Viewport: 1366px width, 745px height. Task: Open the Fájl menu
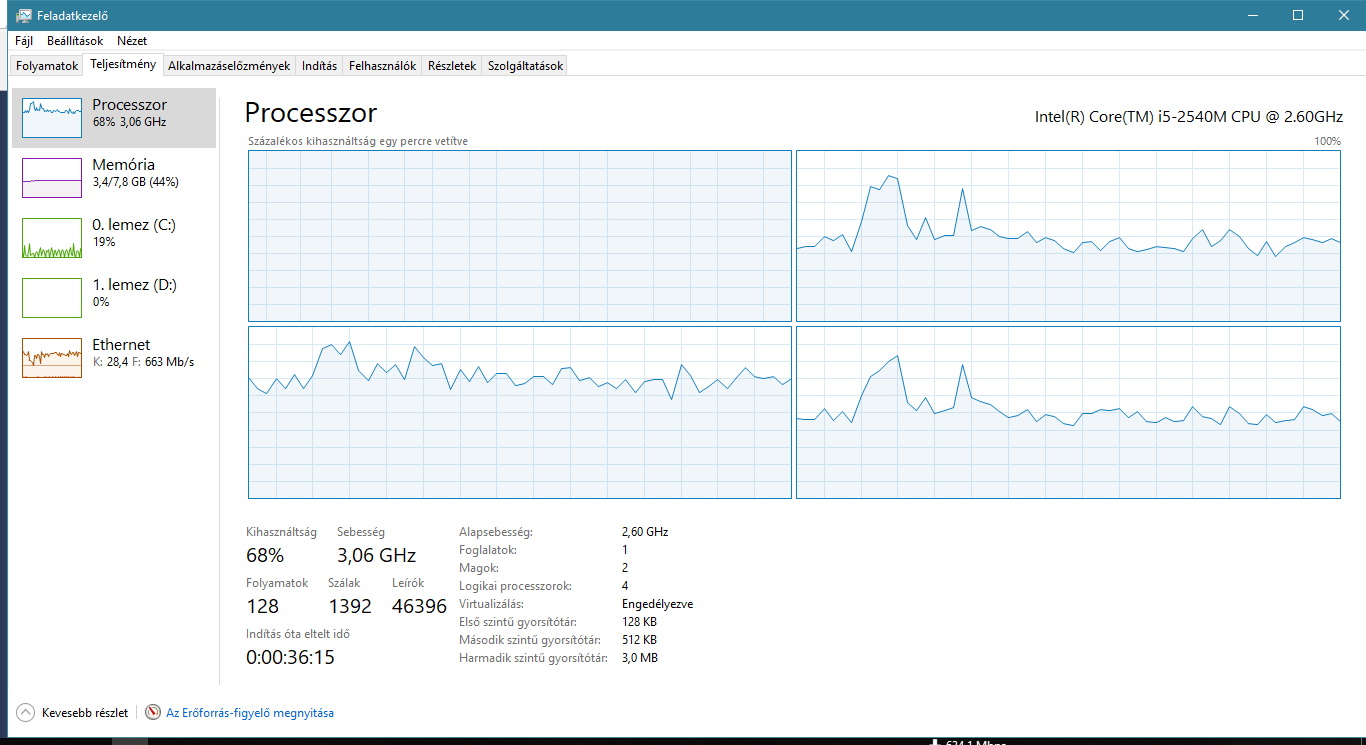click(24, 41)
